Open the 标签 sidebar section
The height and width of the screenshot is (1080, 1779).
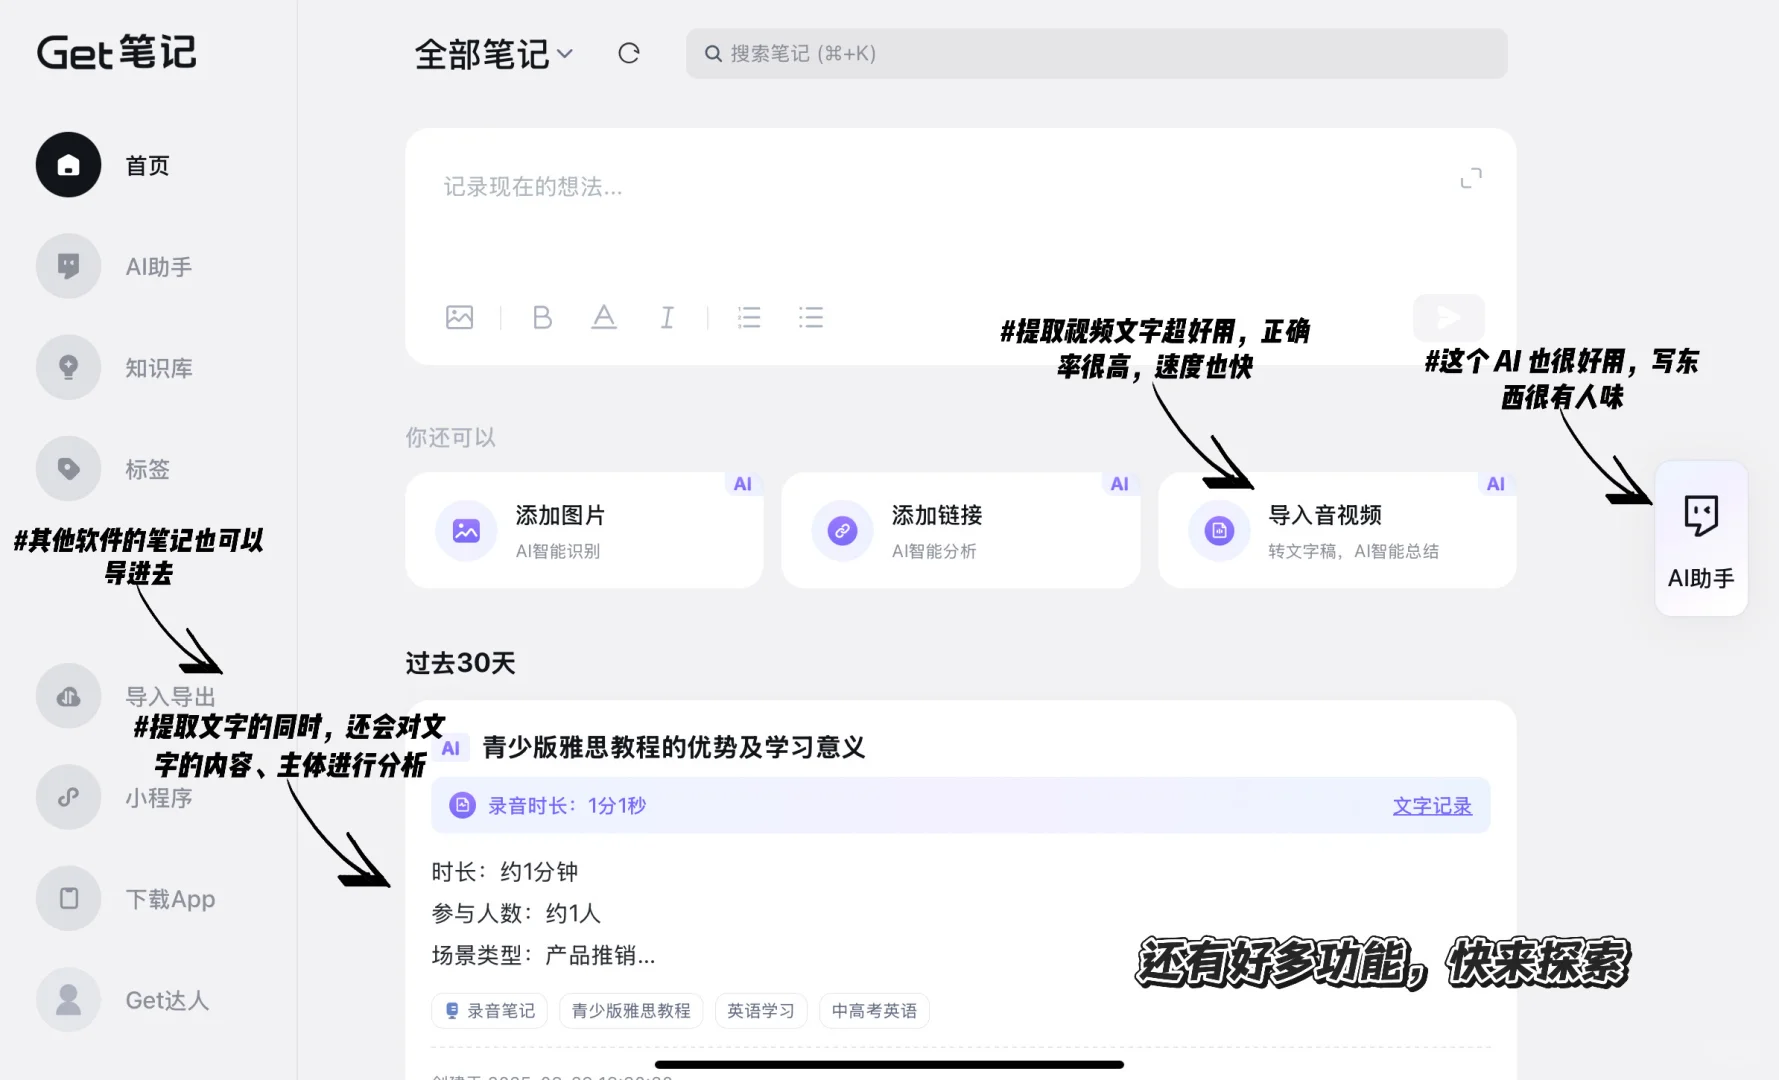click(68, 468)
